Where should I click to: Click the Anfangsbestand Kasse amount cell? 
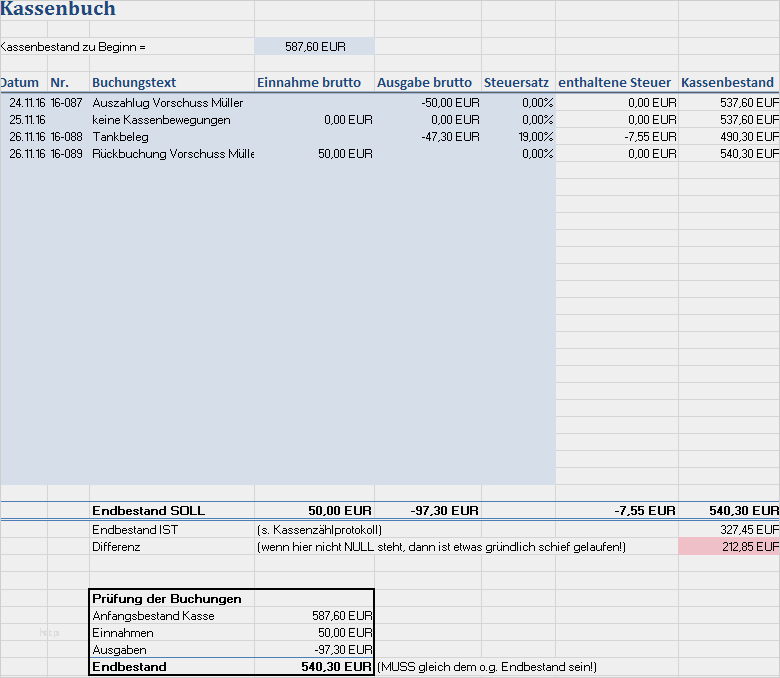(314, 615)
